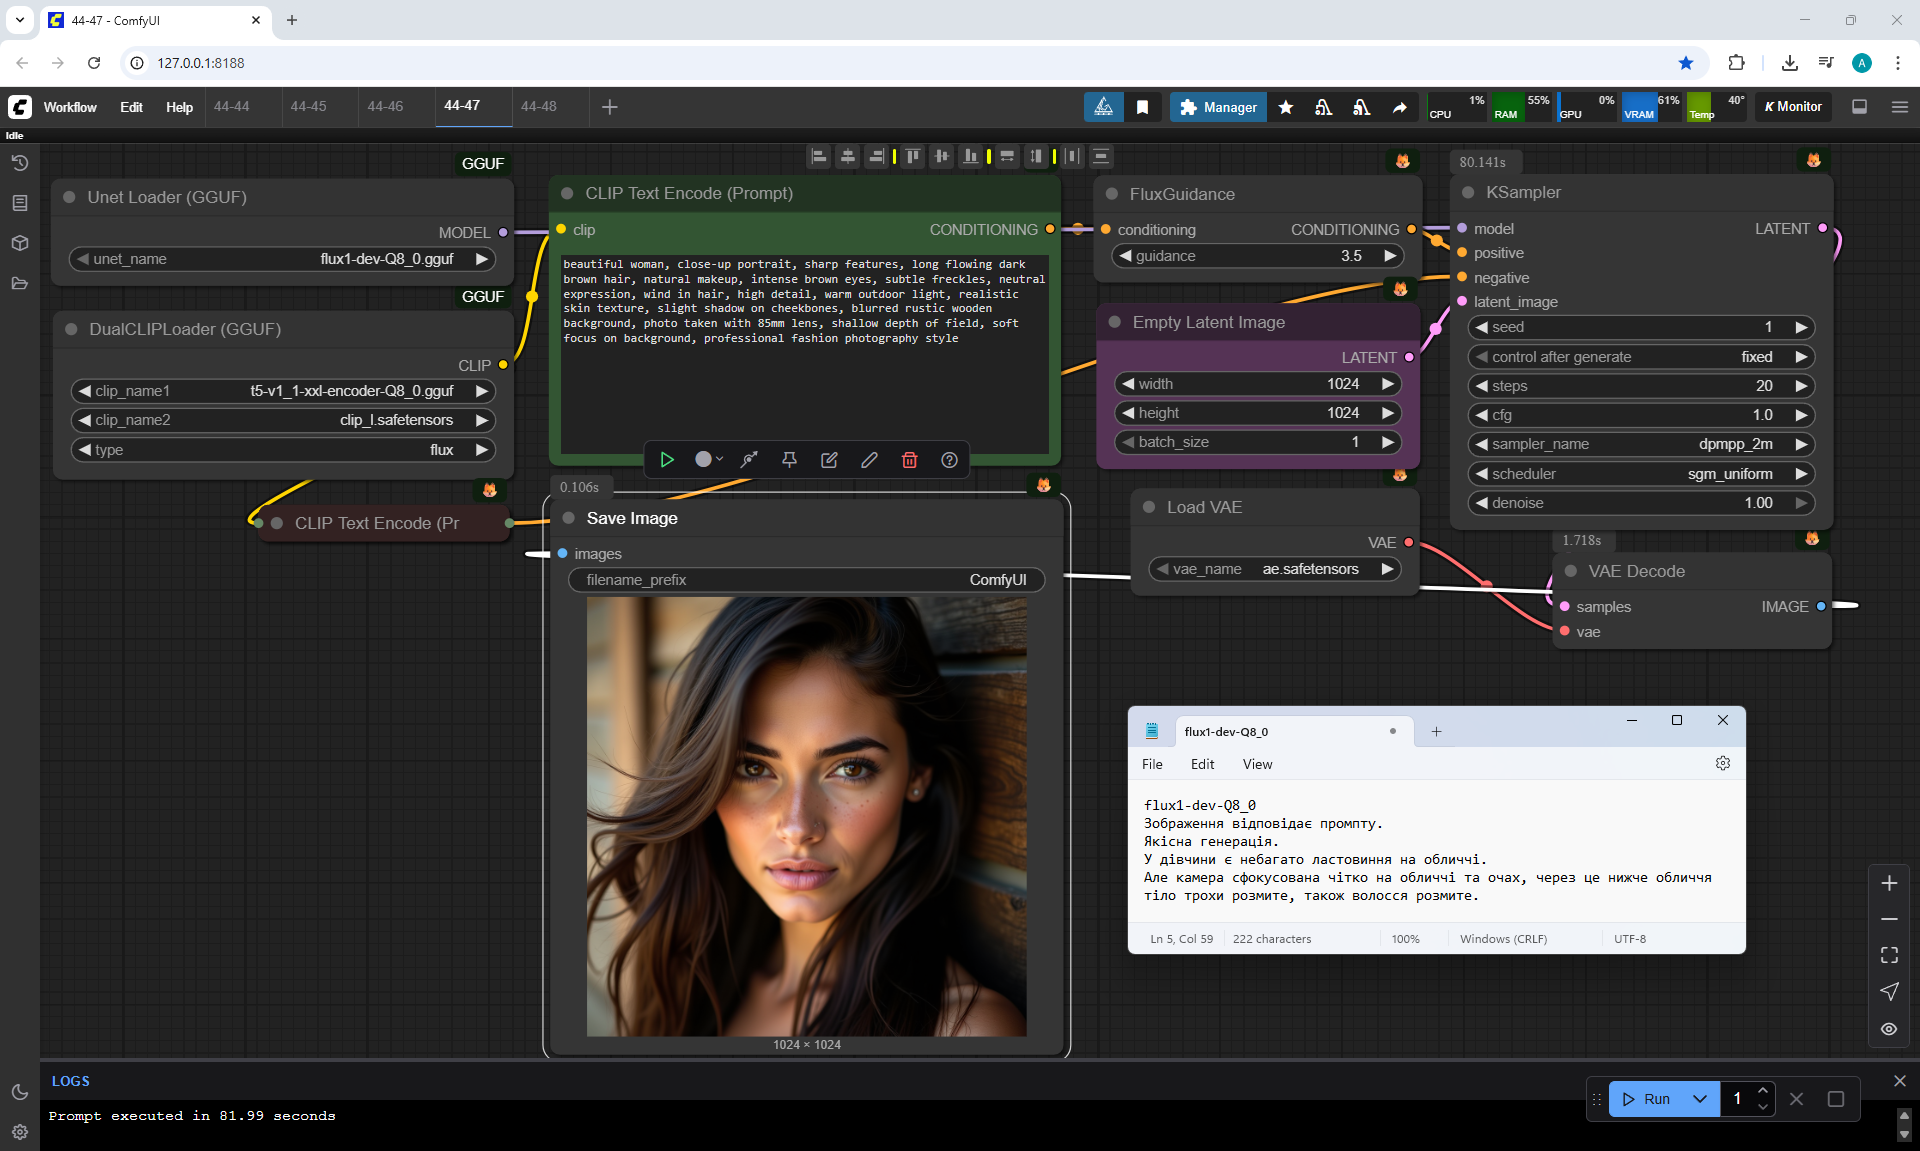1920x1151 pixels.
Task: Toggle collapse dot on KSampler node
Action: point(1468,193)
